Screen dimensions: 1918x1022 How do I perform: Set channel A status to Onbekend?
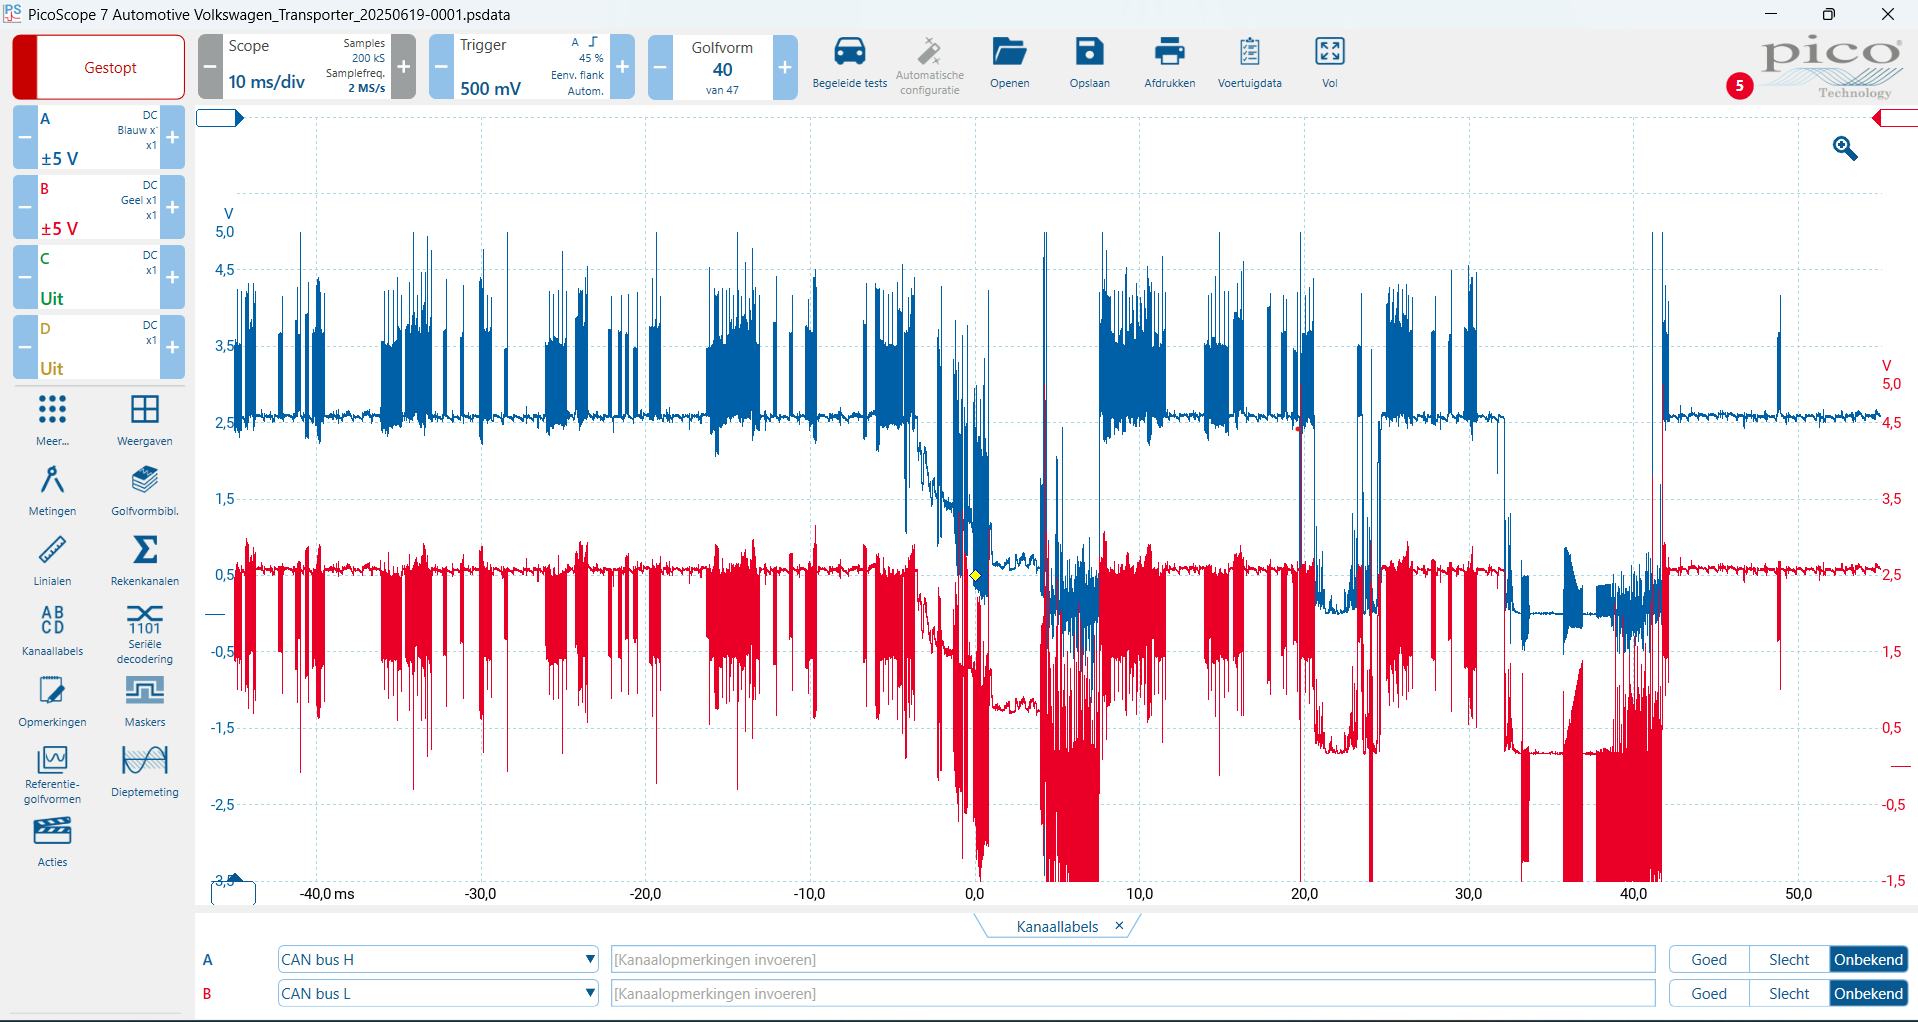coord(1868,960)
